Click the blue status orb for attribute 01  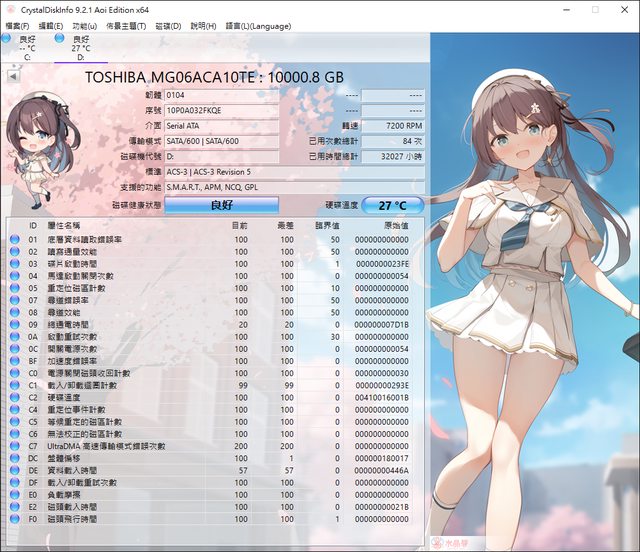tap(14, 240)
